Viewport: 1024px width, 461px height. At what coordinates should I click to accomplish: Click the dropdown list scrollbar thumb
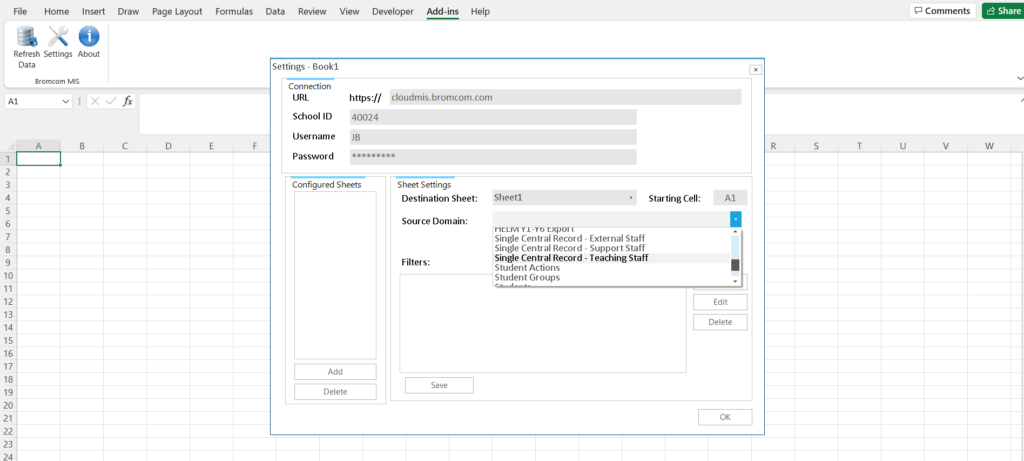pos(735,265)
